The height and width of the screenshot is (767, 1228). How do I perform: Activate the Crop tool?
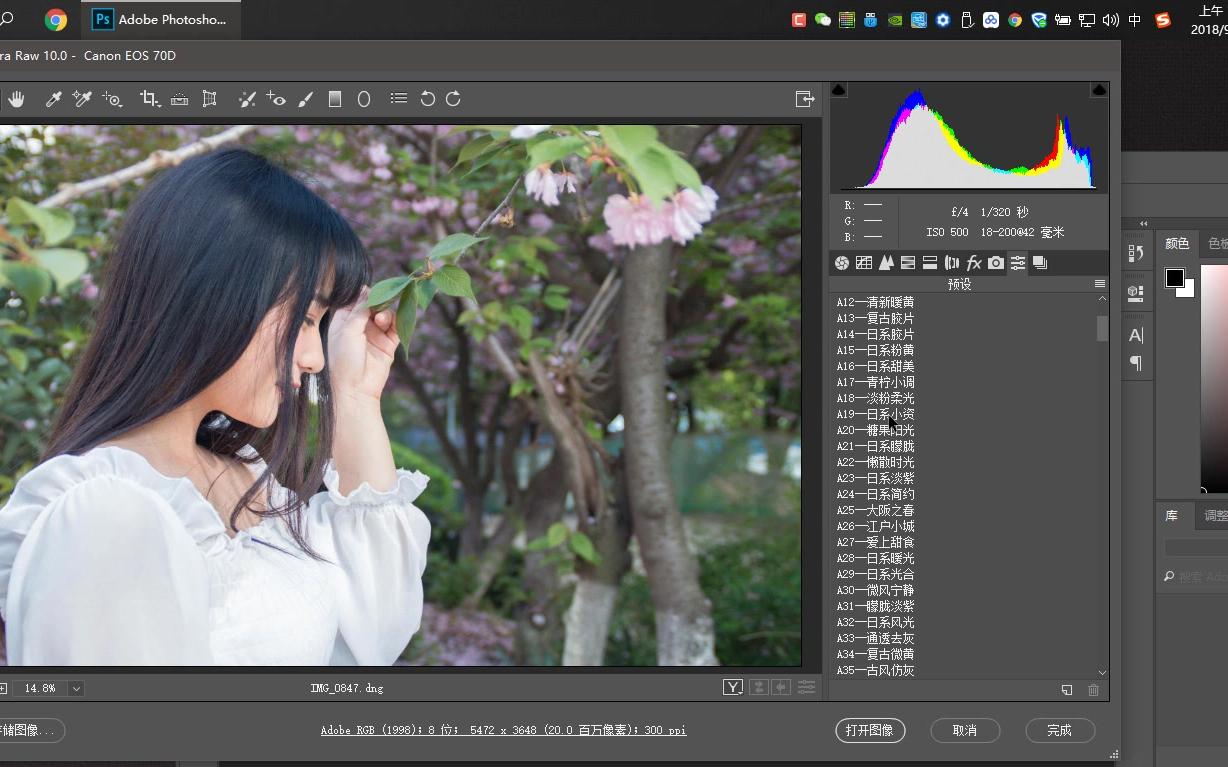151,99
